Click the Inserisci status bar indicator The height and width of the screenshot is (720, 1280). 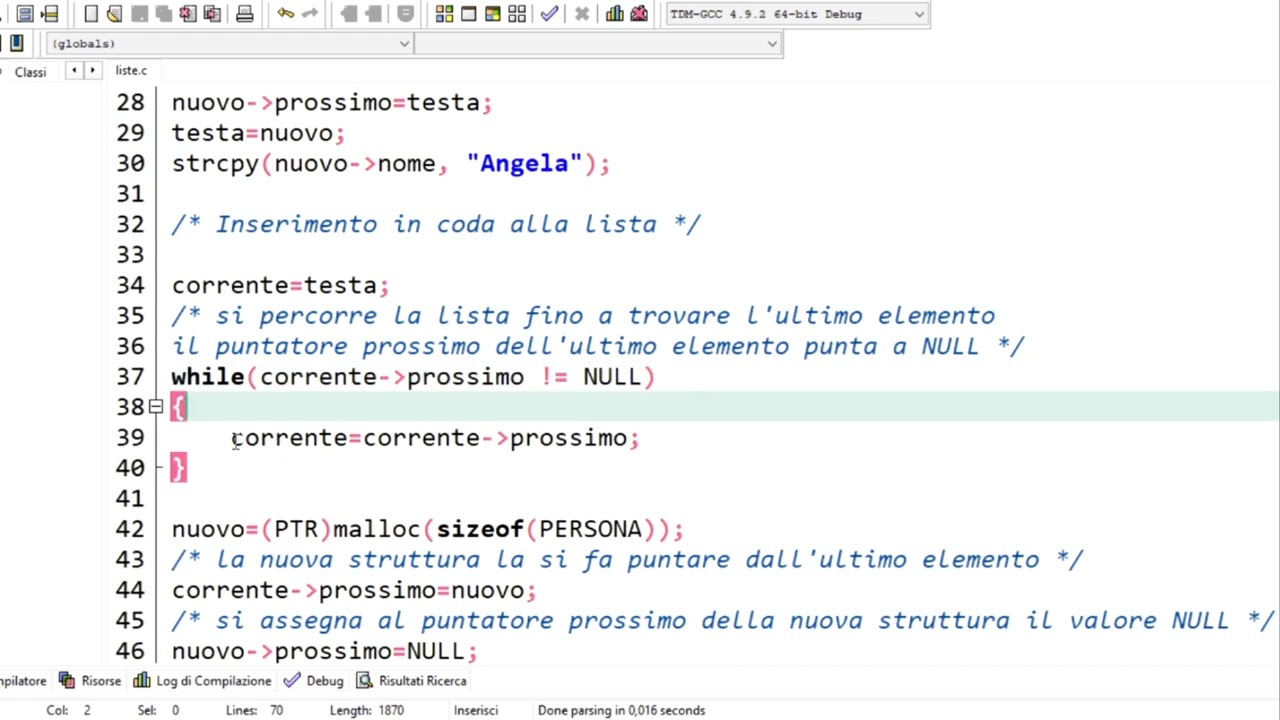pyautogui.click(x=476, y=711)
